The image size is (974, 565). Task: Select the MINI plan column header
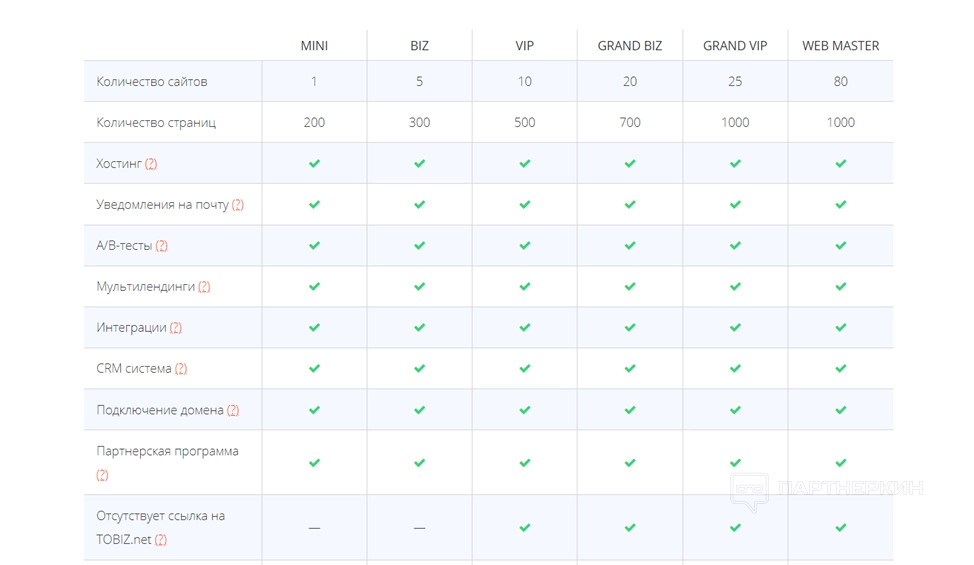tap(314, 46)
